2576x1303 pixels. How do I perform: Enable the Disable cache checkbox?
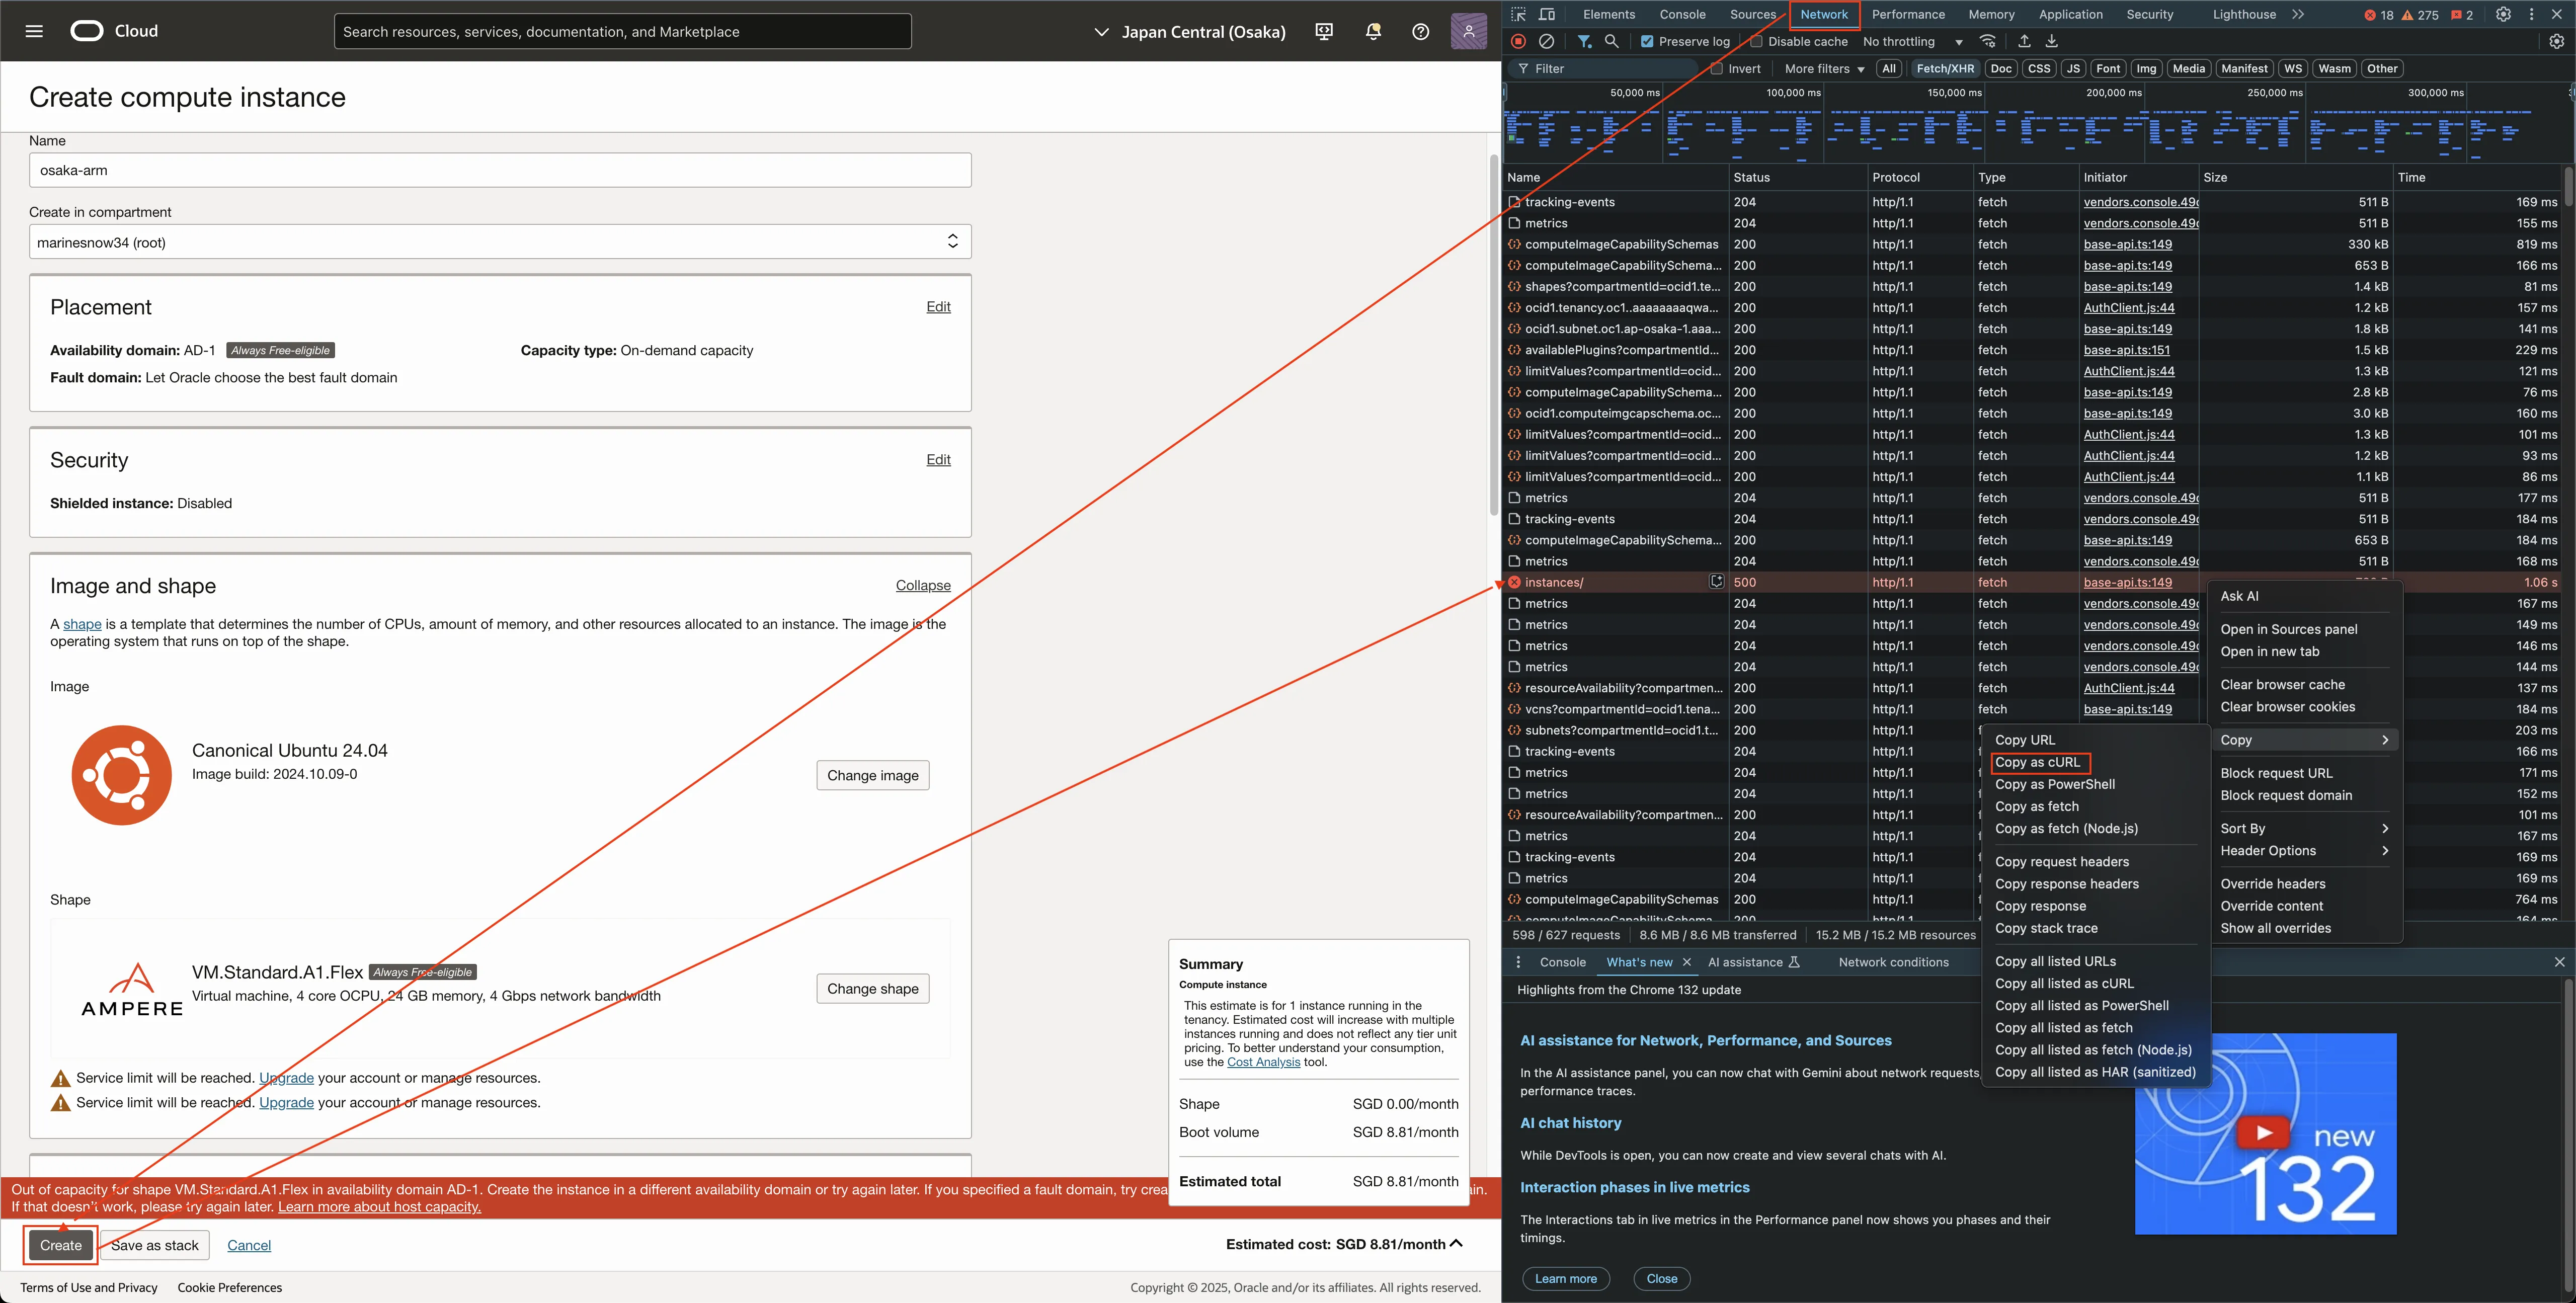pos(1756,41)
